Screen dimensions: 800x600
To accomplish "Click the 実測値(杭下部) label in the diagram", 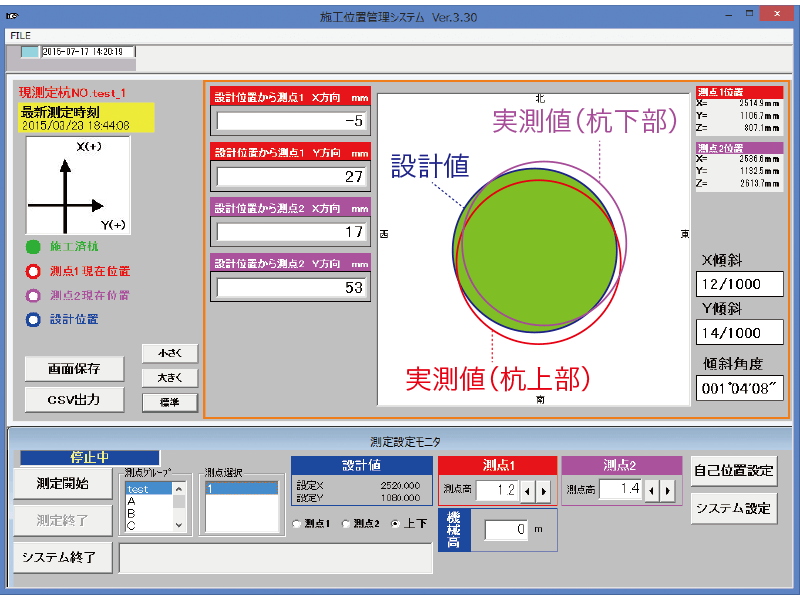I will point(585,121).
